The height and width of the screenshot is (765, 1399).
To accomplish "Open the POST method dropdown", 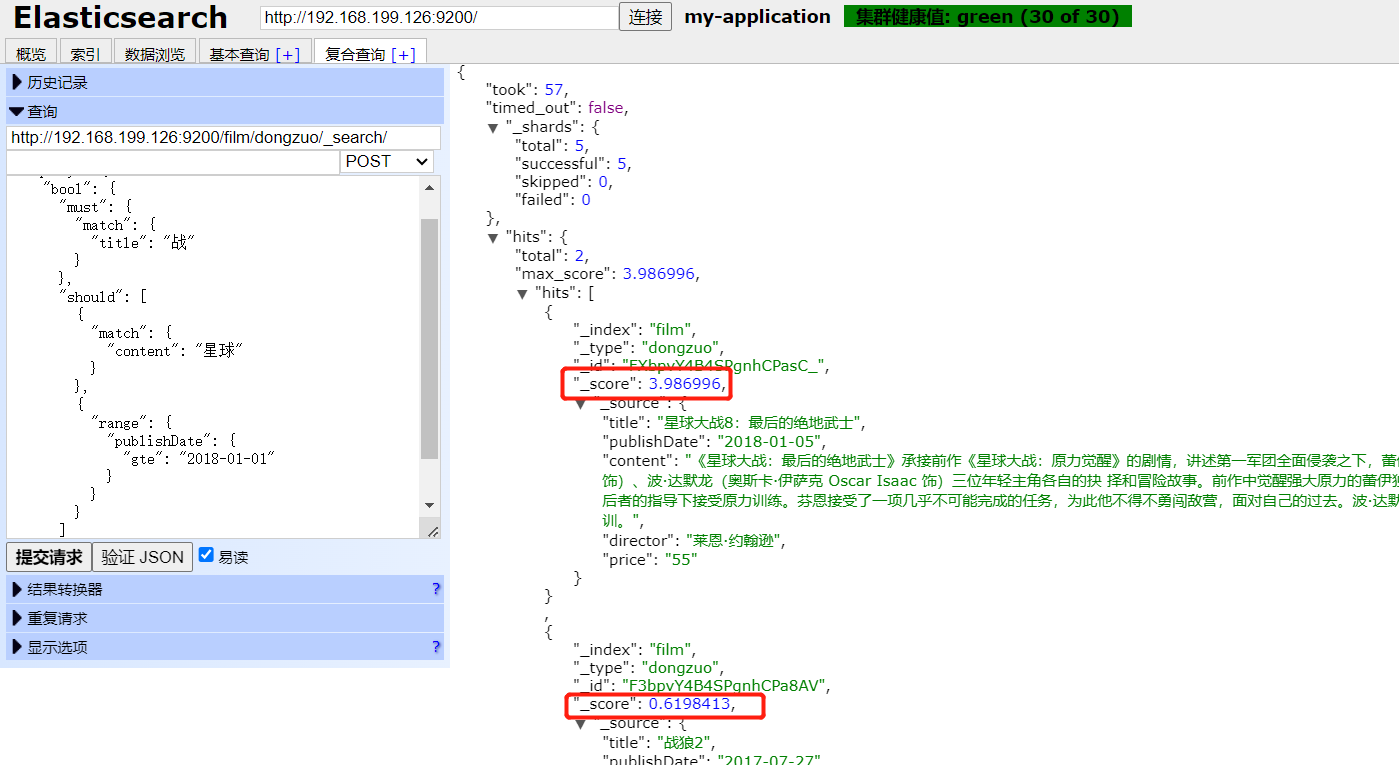I will (387, 161).
